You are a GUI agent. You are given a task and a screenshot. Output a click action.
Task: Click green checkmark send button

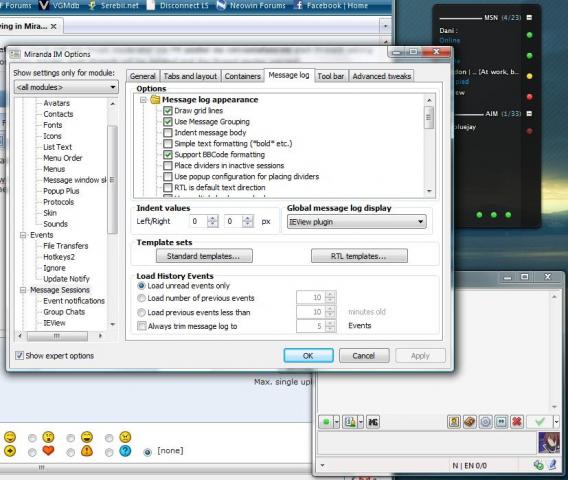pos(539,422)
